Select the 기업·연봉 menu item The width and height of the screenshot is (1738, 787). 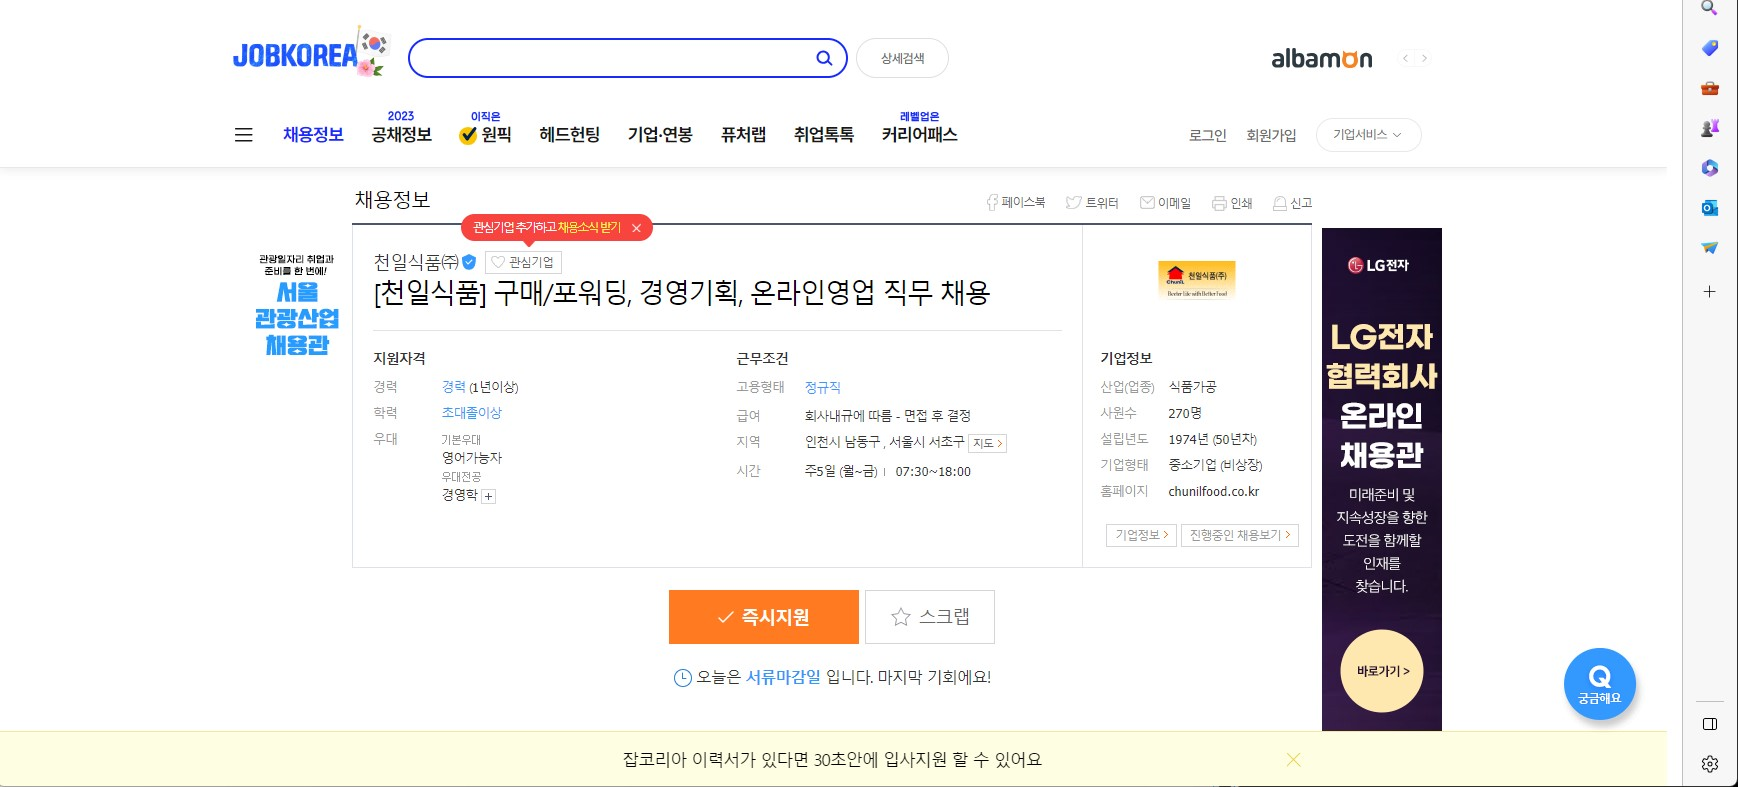660,134
